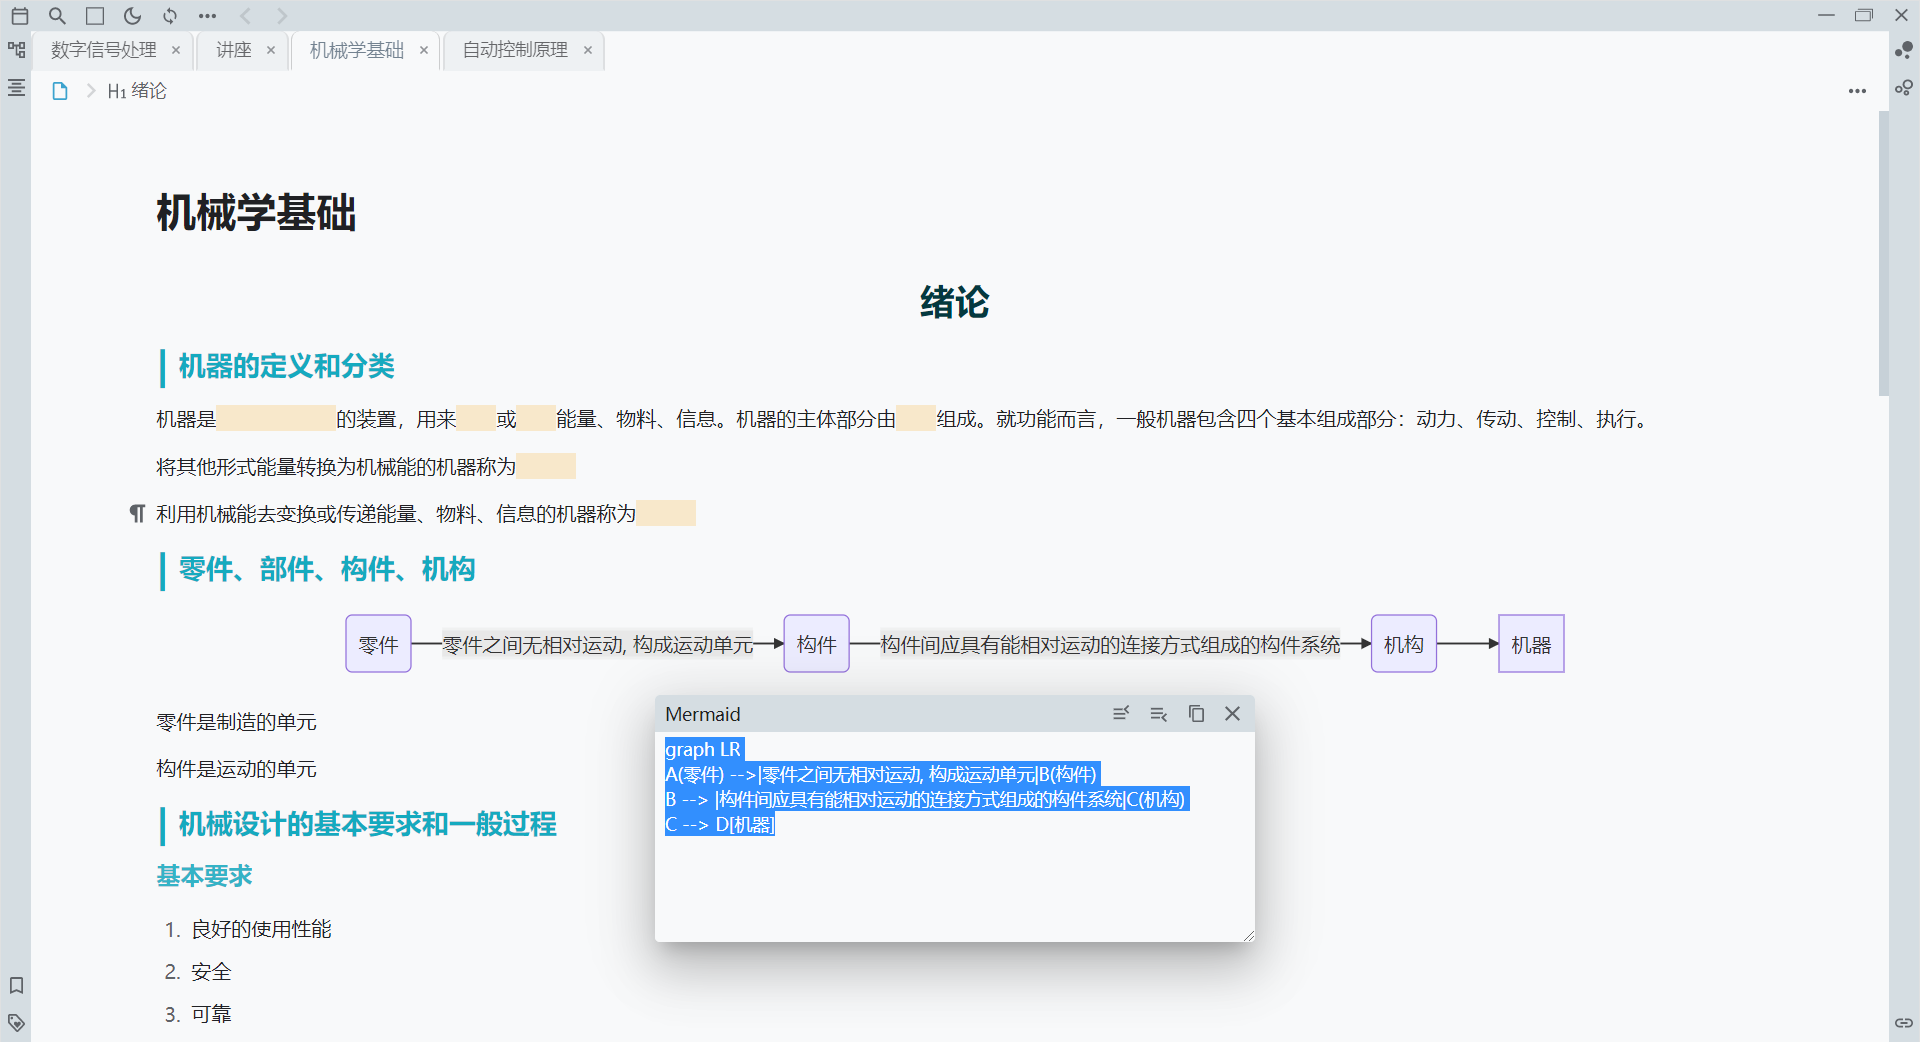Image resolution: width=1920 pixels, height=1042 pixels.
Task: Click the 零件 node in the flowchart
Action: [x=378, y=644]
